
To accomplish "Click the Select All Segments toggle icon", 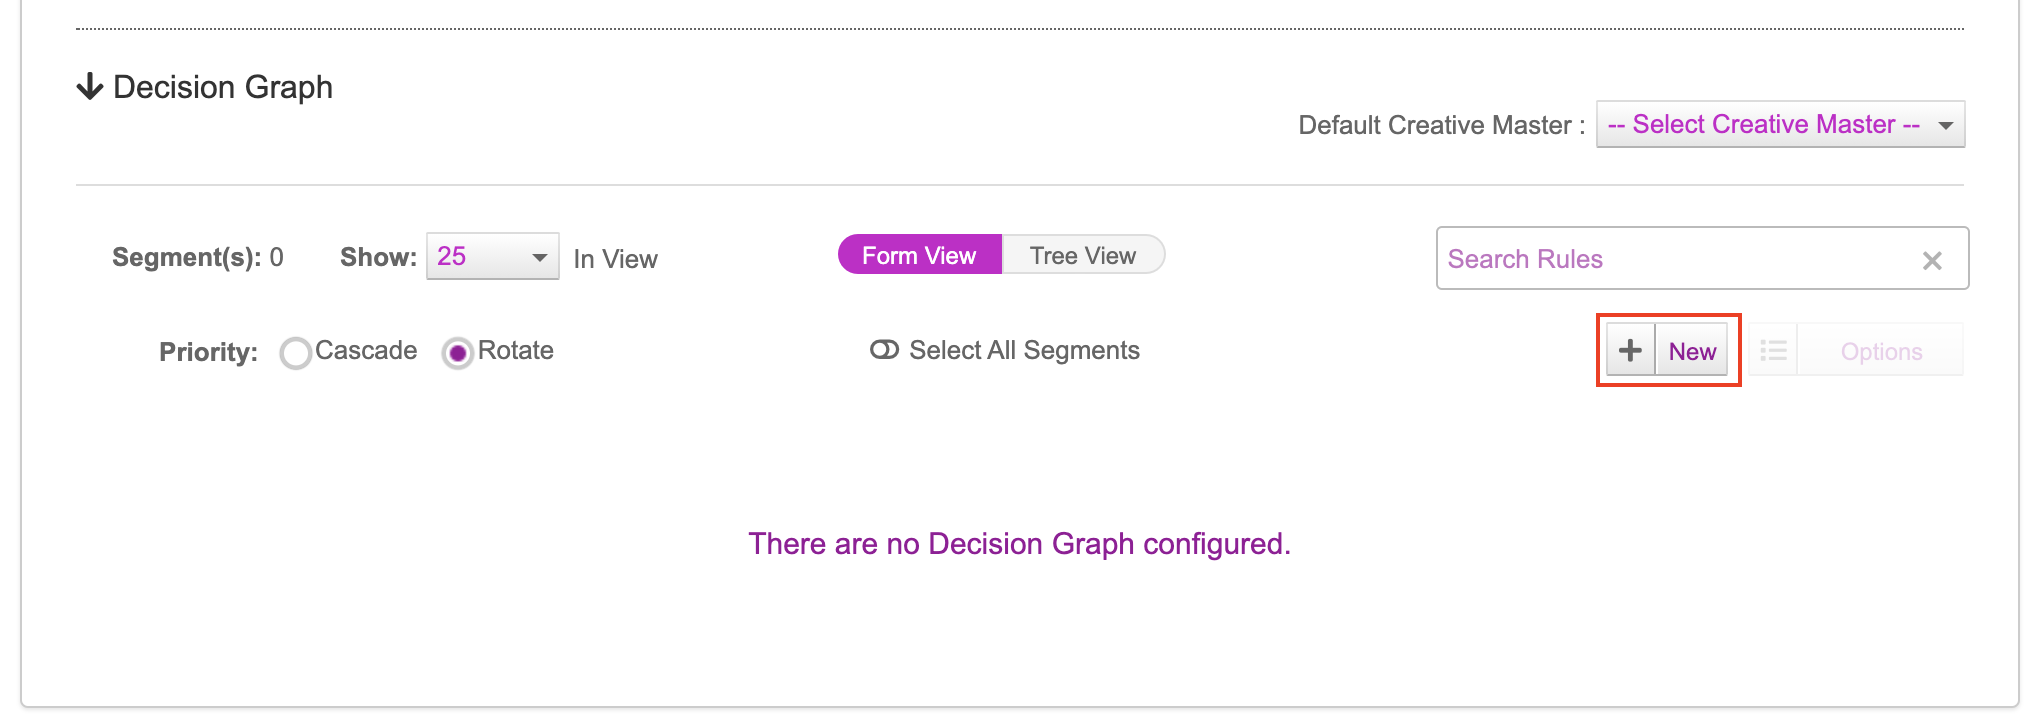I will point(884,350).
